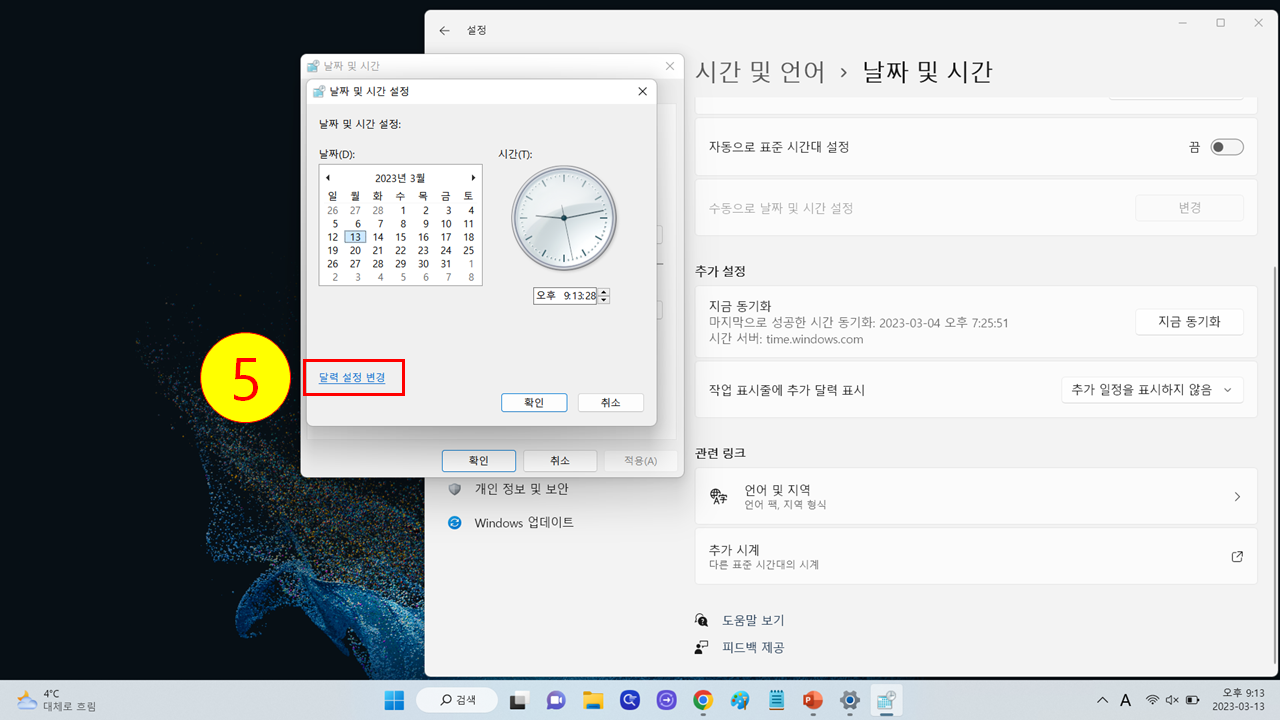The width and height of the screenshot is (1280, 720).
Task: Select March 20 in the calendar grid
Action: 355,250
